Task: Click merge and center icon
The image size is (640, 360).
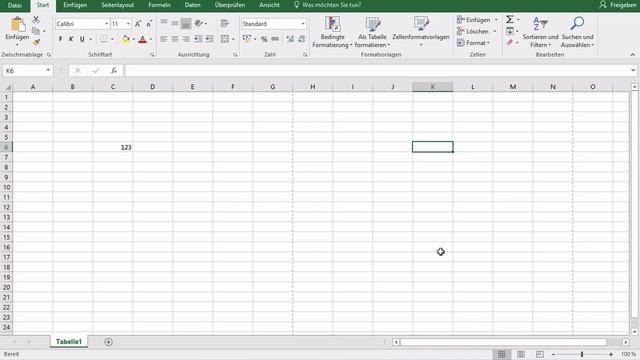Action: click(224, 39)
